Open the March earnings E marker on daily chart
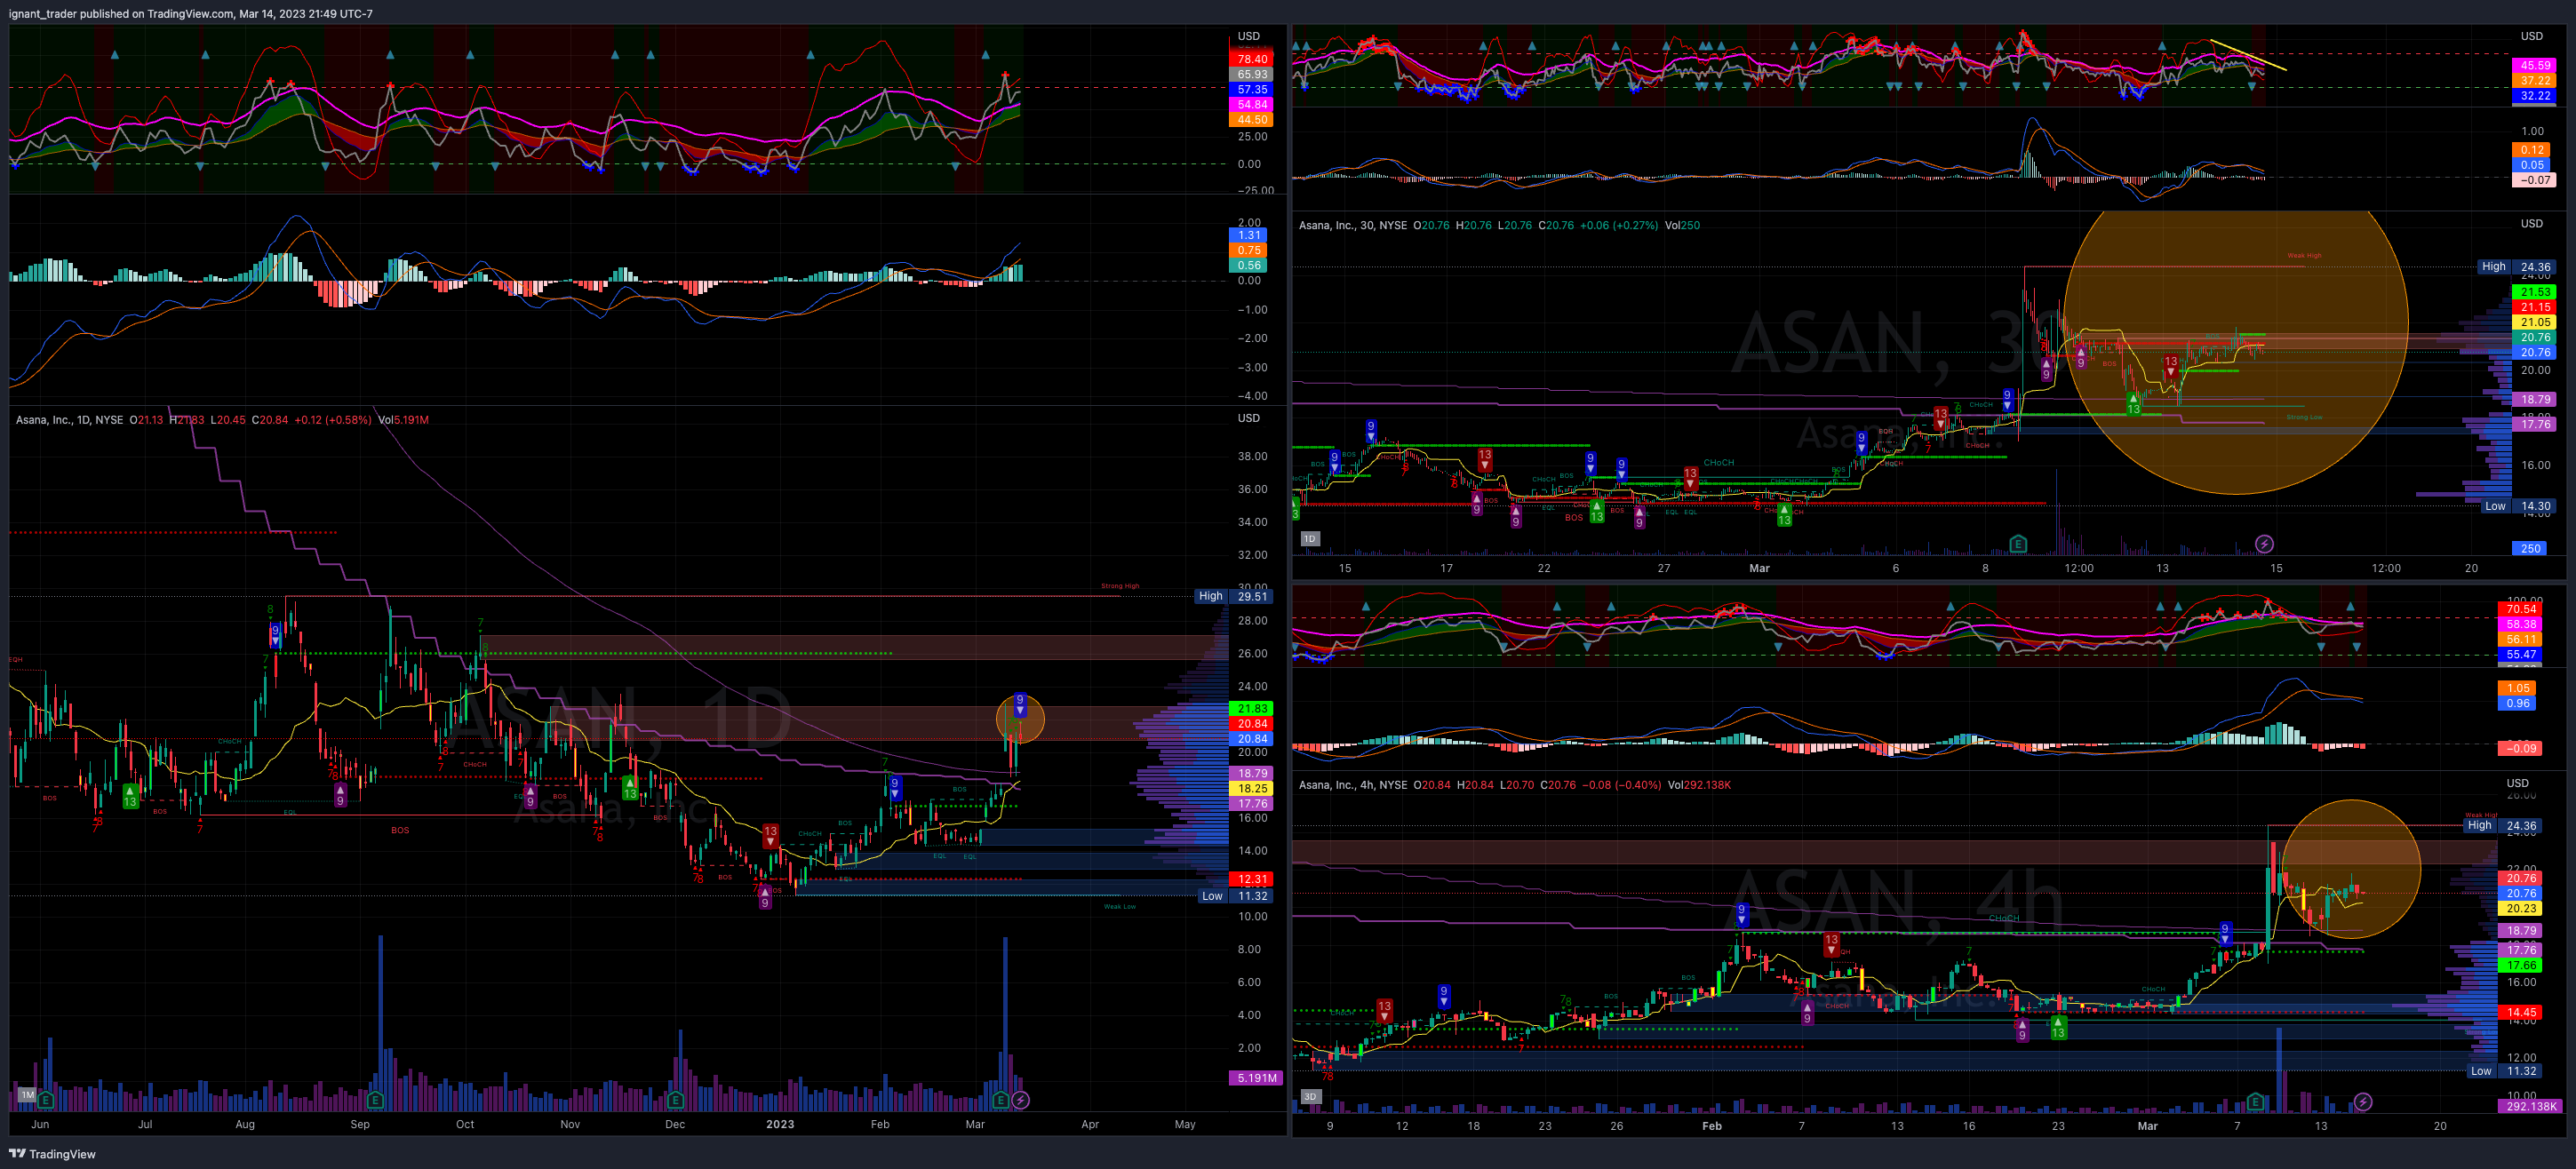The image size is (2576, 1169). [x=1000, y=1099]
